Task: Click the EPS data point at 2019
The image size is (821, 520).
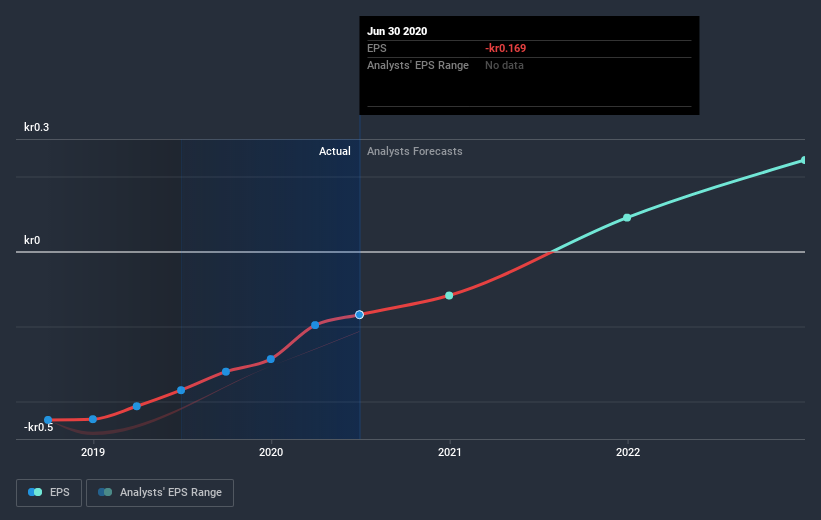Action: tap(93, 419)
